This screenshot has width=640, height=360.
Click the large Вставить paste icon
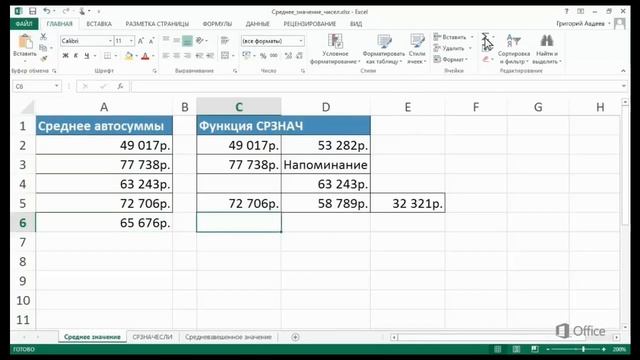pos(25,41)
